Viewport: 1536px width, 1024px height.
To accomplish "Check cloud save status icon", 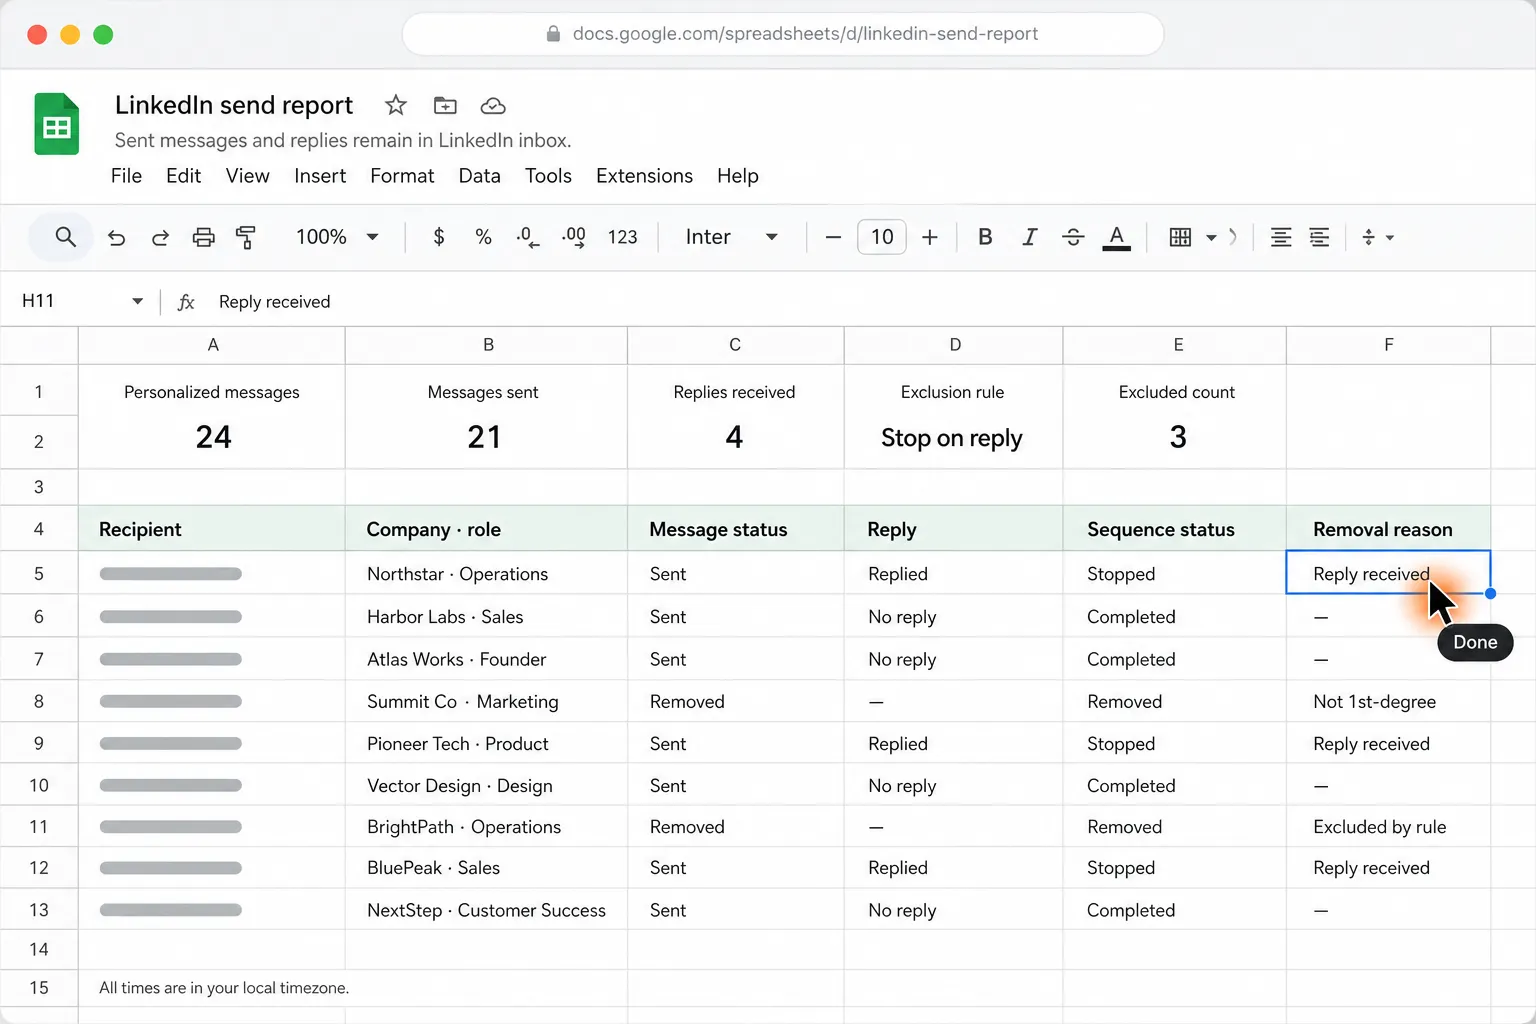I will click(x=493, y=105).
